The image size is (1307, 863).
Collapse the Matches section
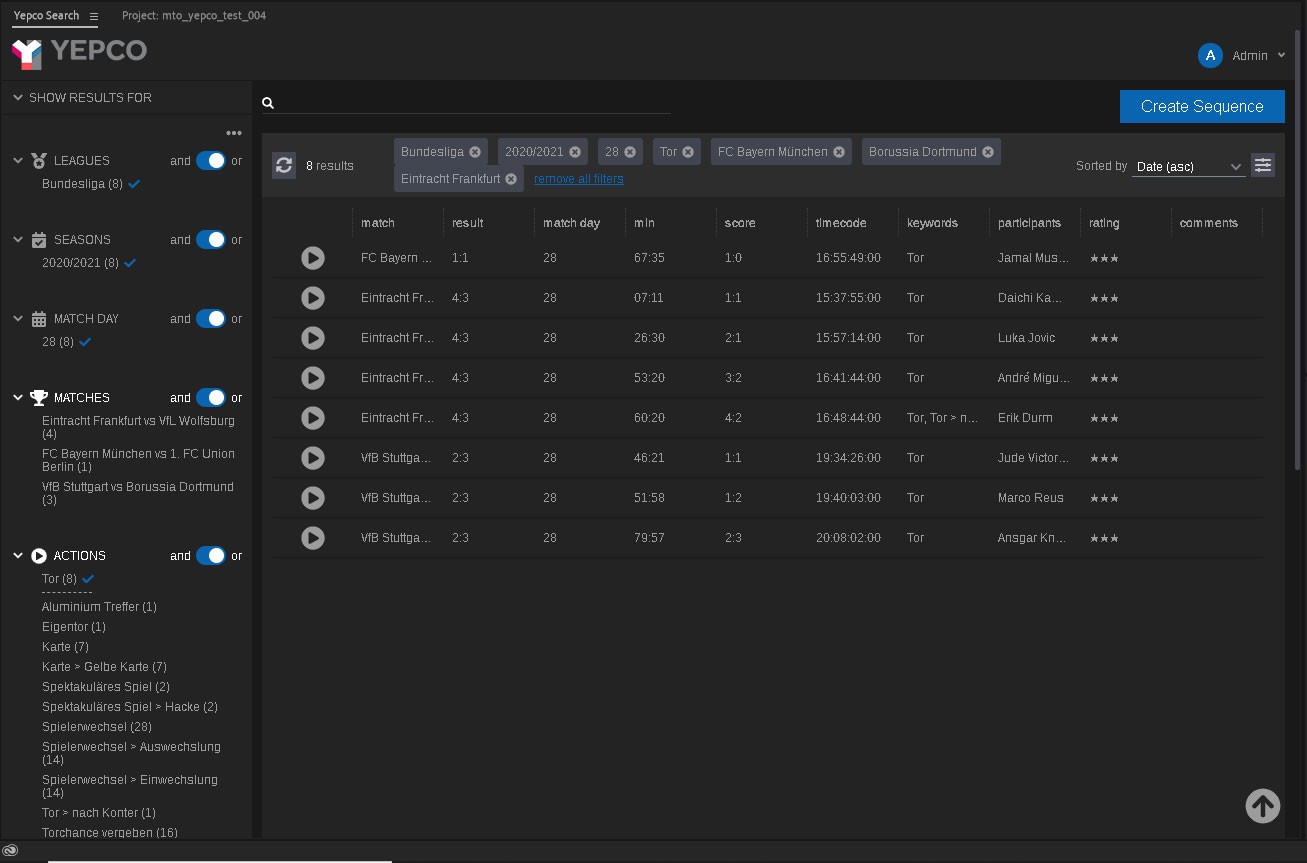click(x=18, y=397)
